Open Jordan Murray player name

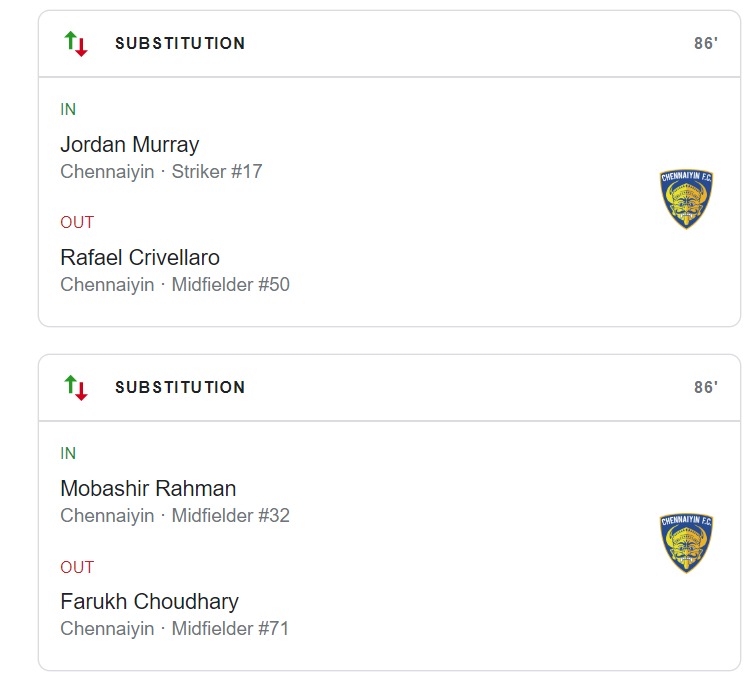[x=130, y=145]
